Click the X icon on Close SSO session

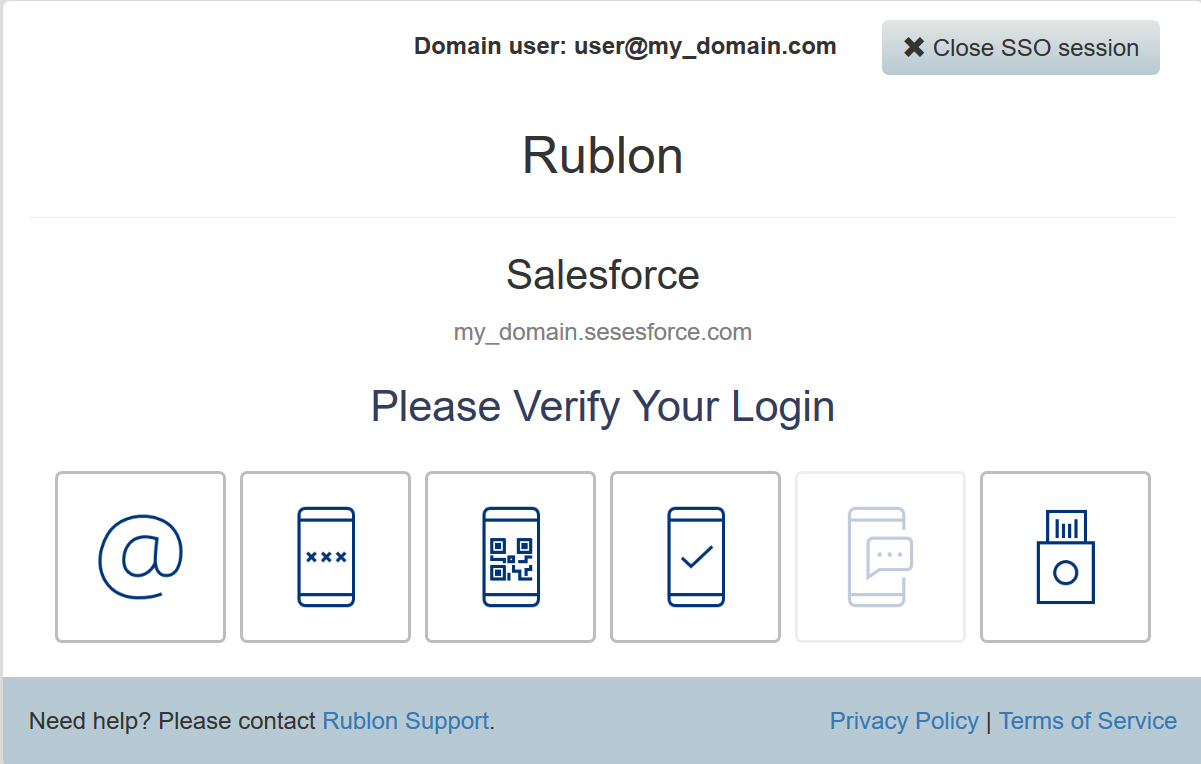913,47
